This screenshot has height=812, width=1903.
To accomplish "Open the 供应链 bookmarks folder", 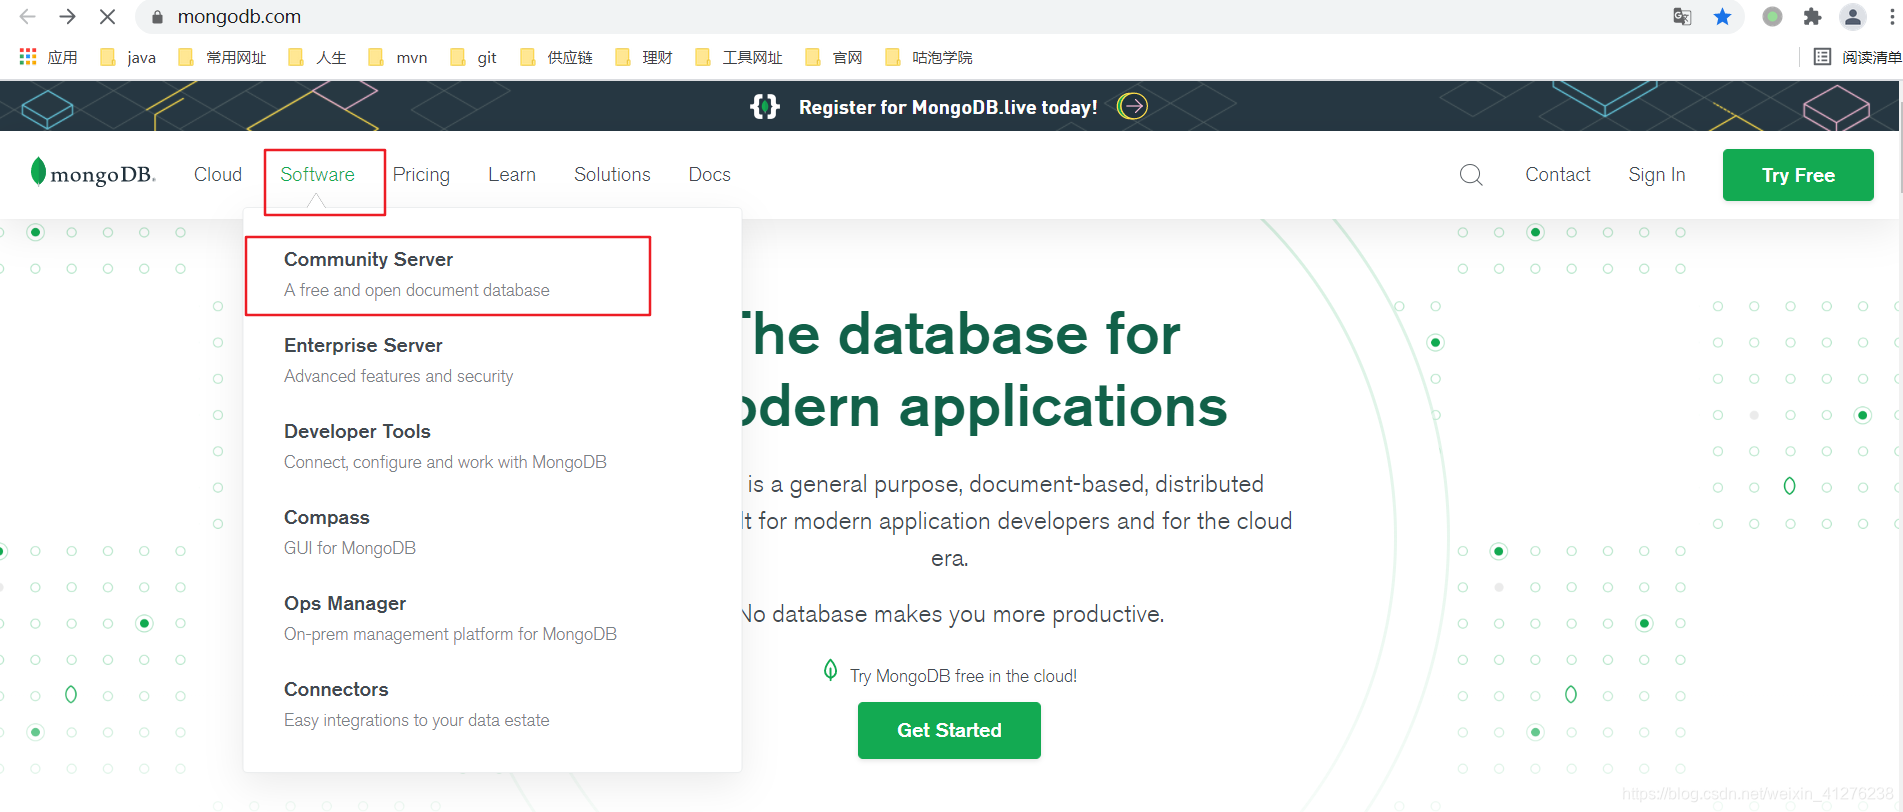I will 556,57.
